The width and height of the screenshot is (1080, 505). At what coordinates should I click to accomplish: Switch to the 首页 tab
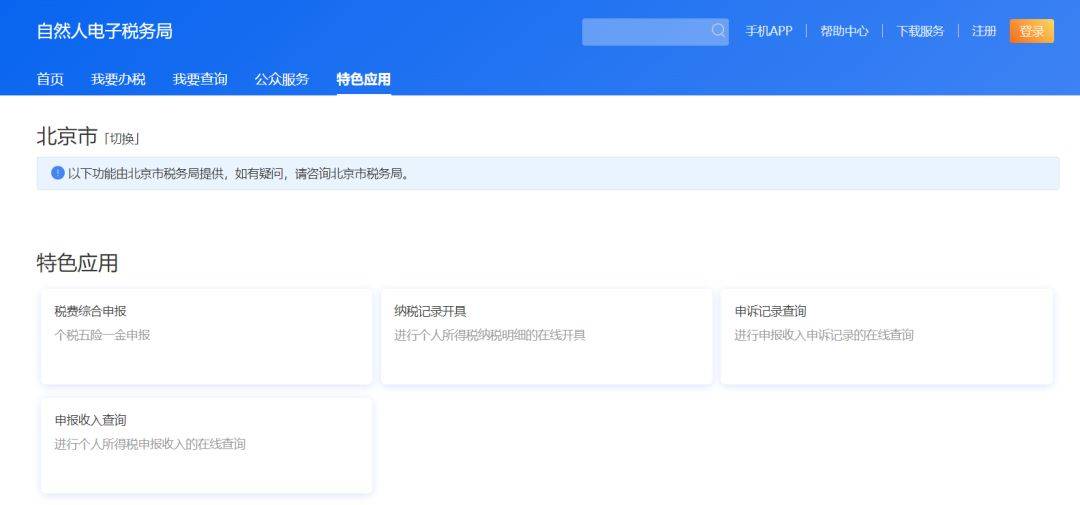point(50,79)
